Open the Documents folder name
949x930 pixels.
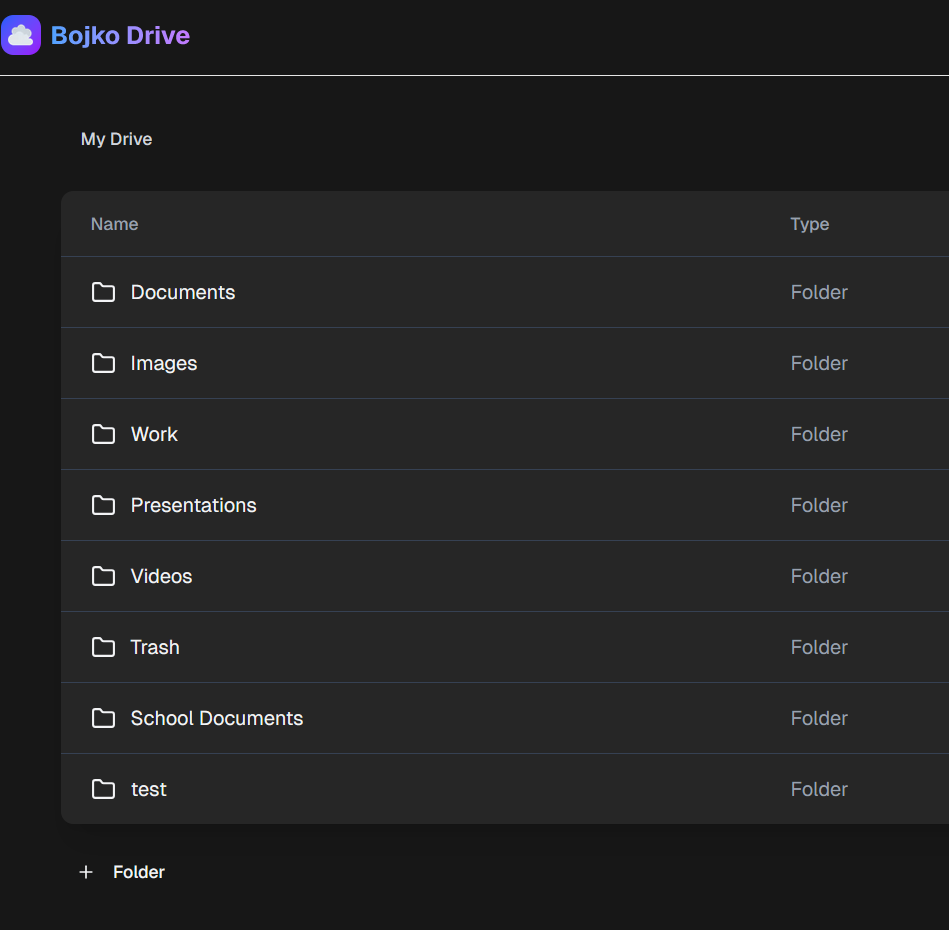[183, 292]
